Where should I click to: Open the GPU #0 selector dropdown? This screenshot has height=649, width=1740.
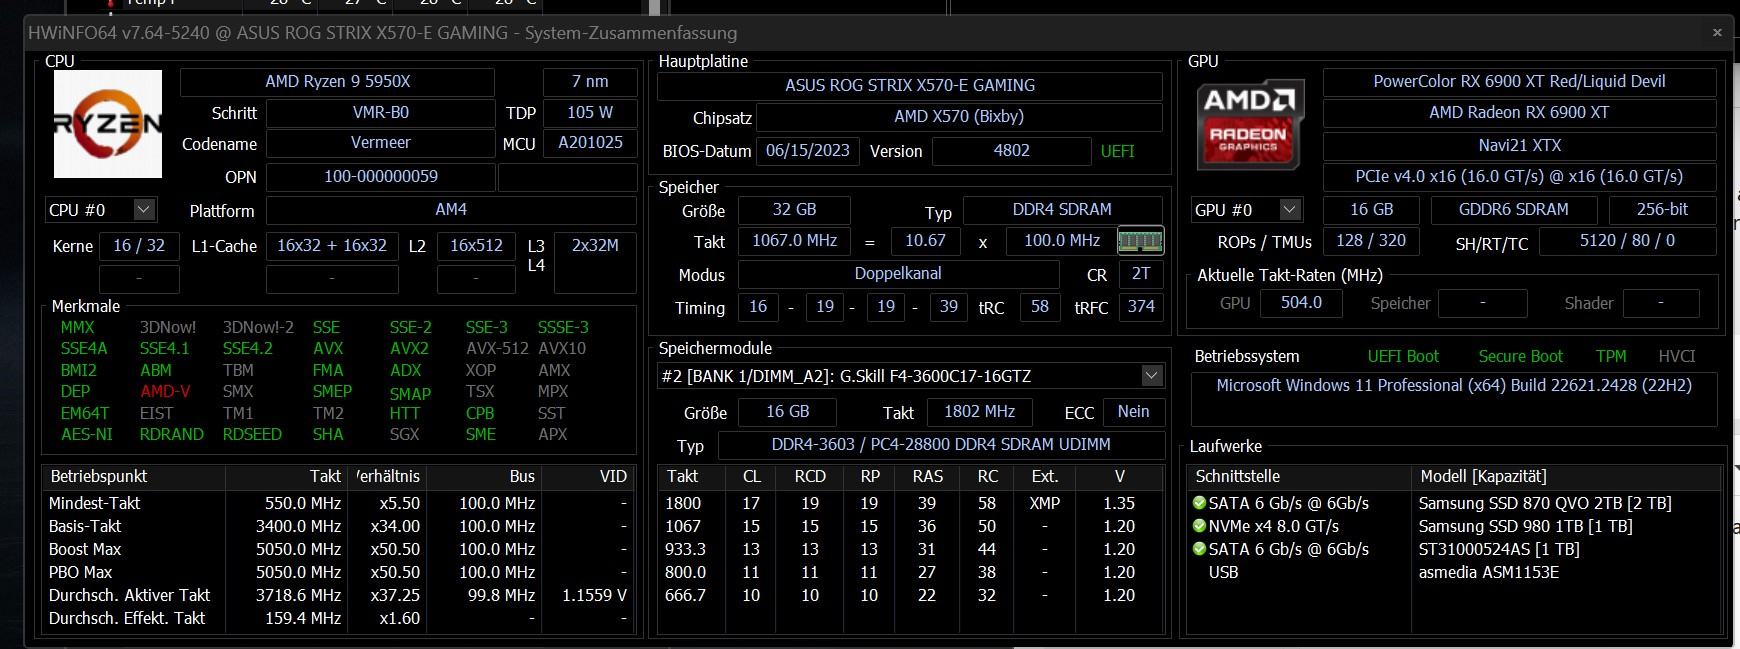point(1290,210)
